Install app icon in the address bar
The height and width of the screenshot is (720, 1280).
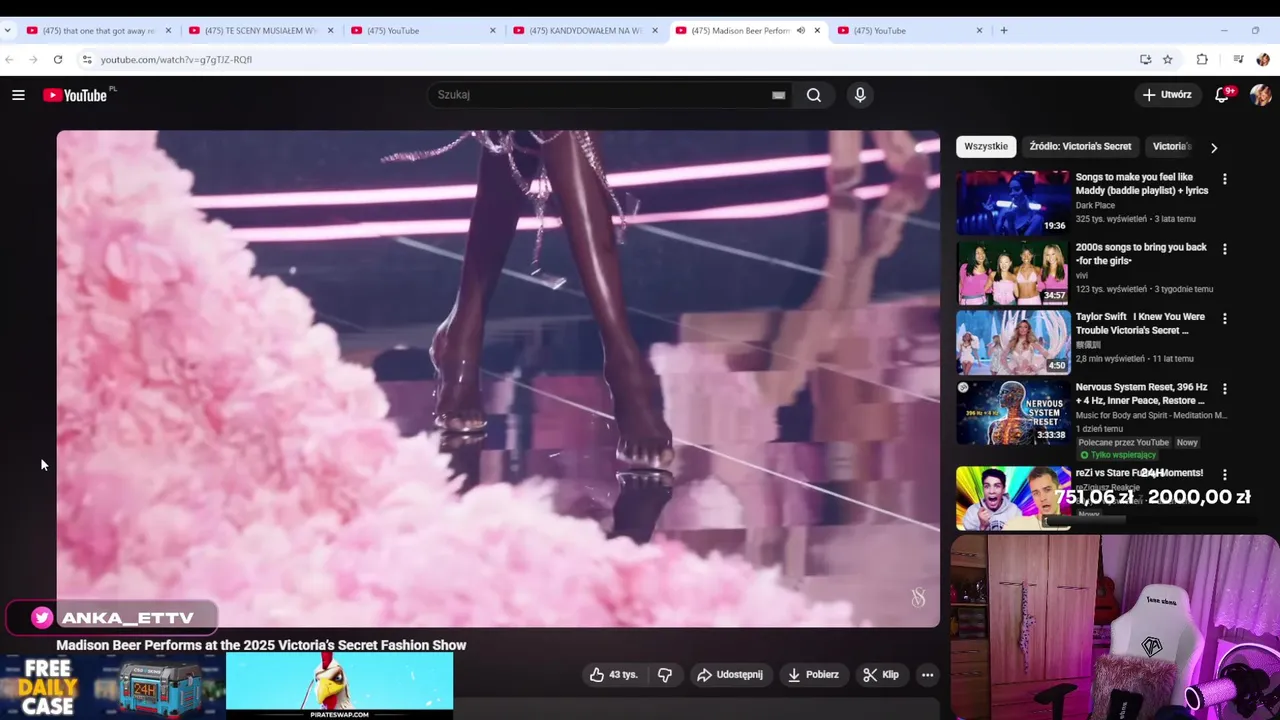[x=1146, y=60]
